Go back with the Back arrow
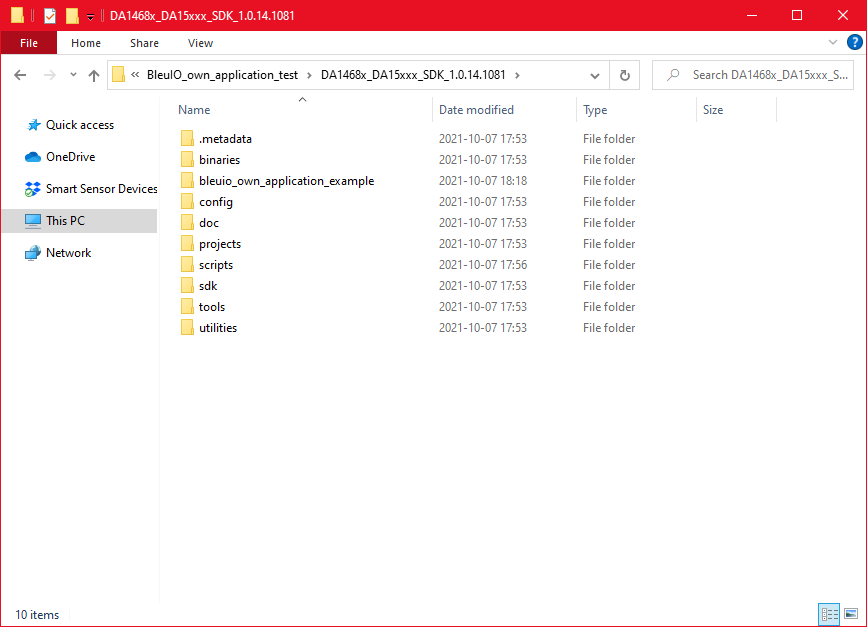This screenshot has width=867, height=627. coord(20,75)
